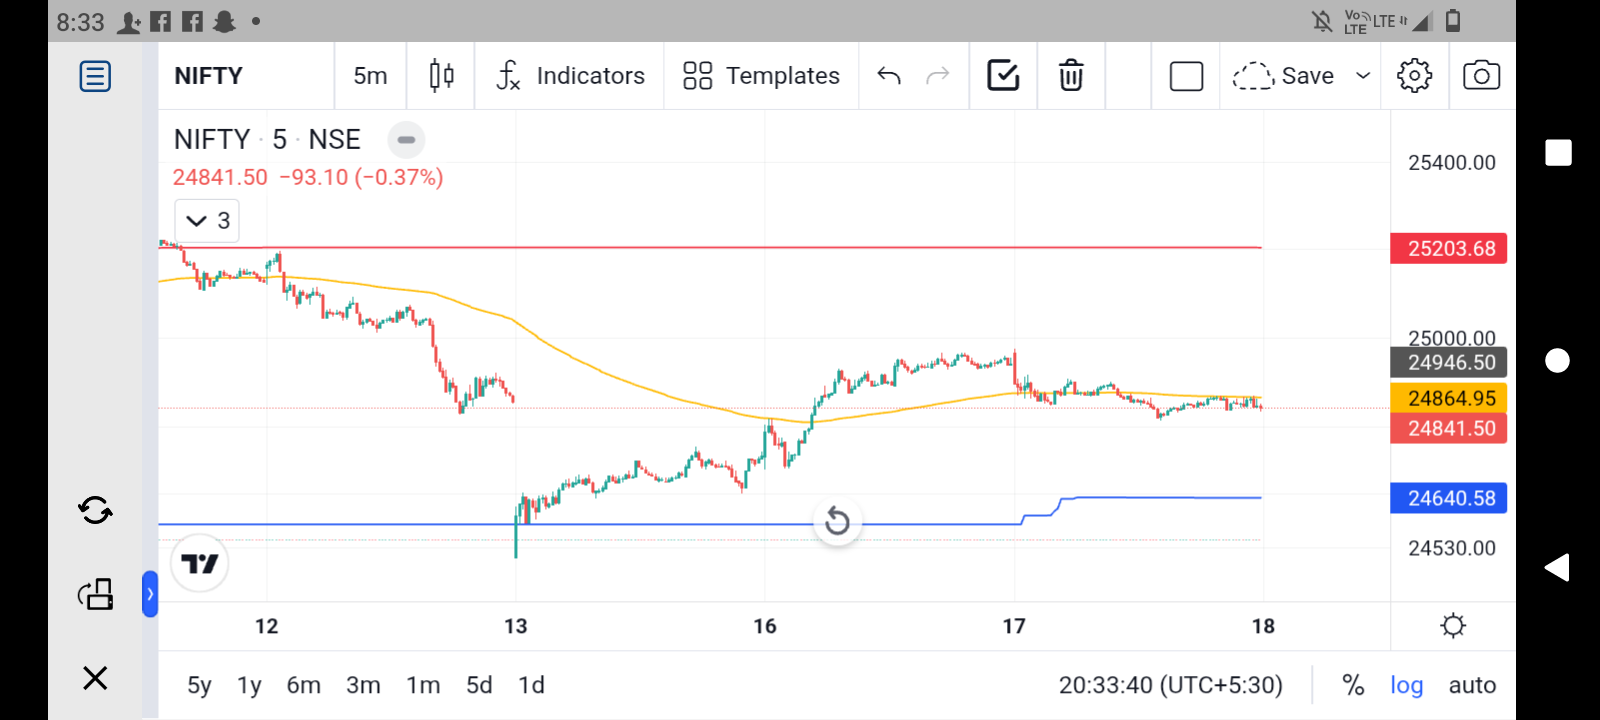
Task: Take a chart snapshot with camera
Action: point(1481,76)
